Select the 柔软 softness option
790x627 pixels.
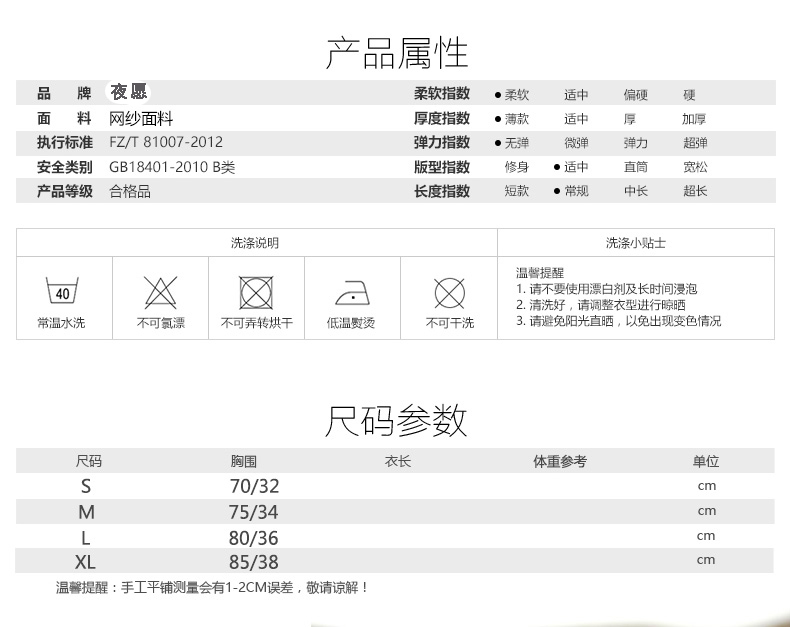coord(516,95)
